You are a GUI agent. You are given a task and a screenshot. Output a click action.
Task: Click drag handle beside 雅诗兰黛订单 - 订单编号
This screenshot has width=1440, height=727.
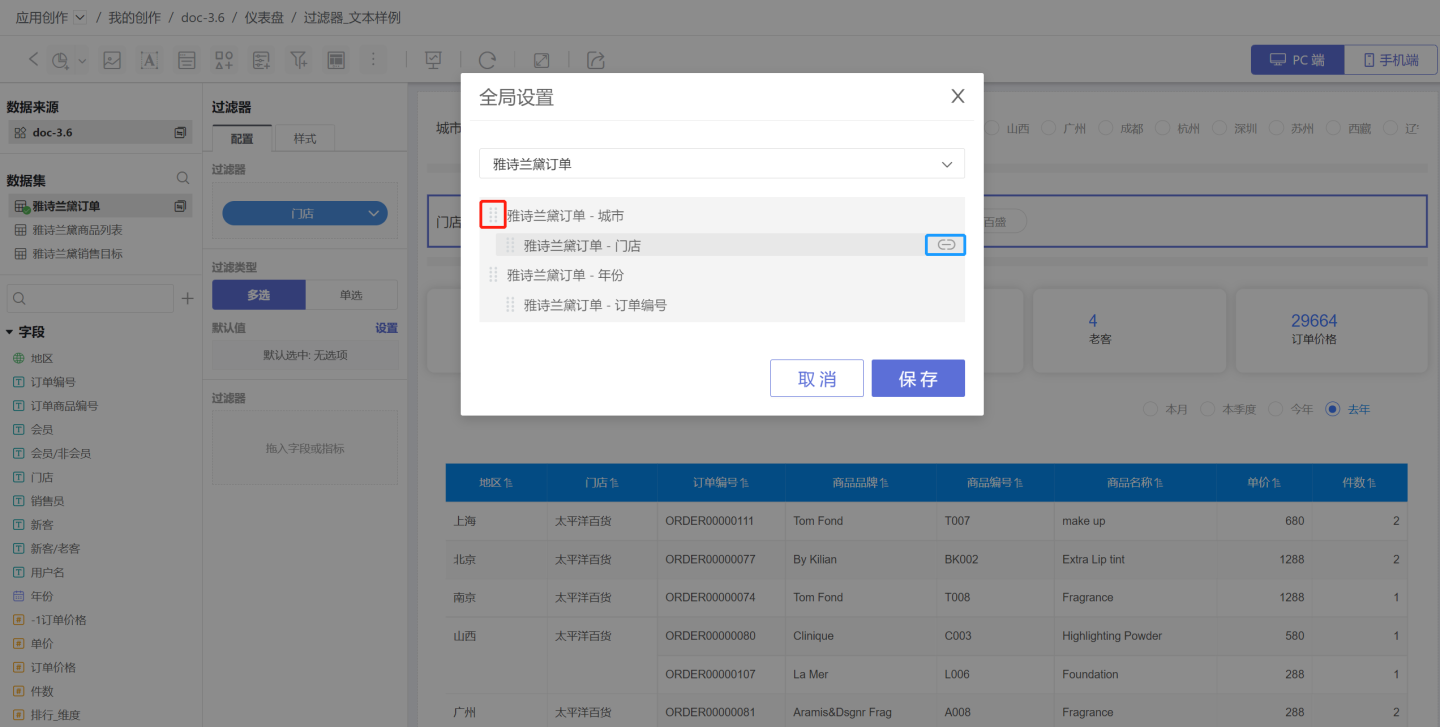[510, 305]
